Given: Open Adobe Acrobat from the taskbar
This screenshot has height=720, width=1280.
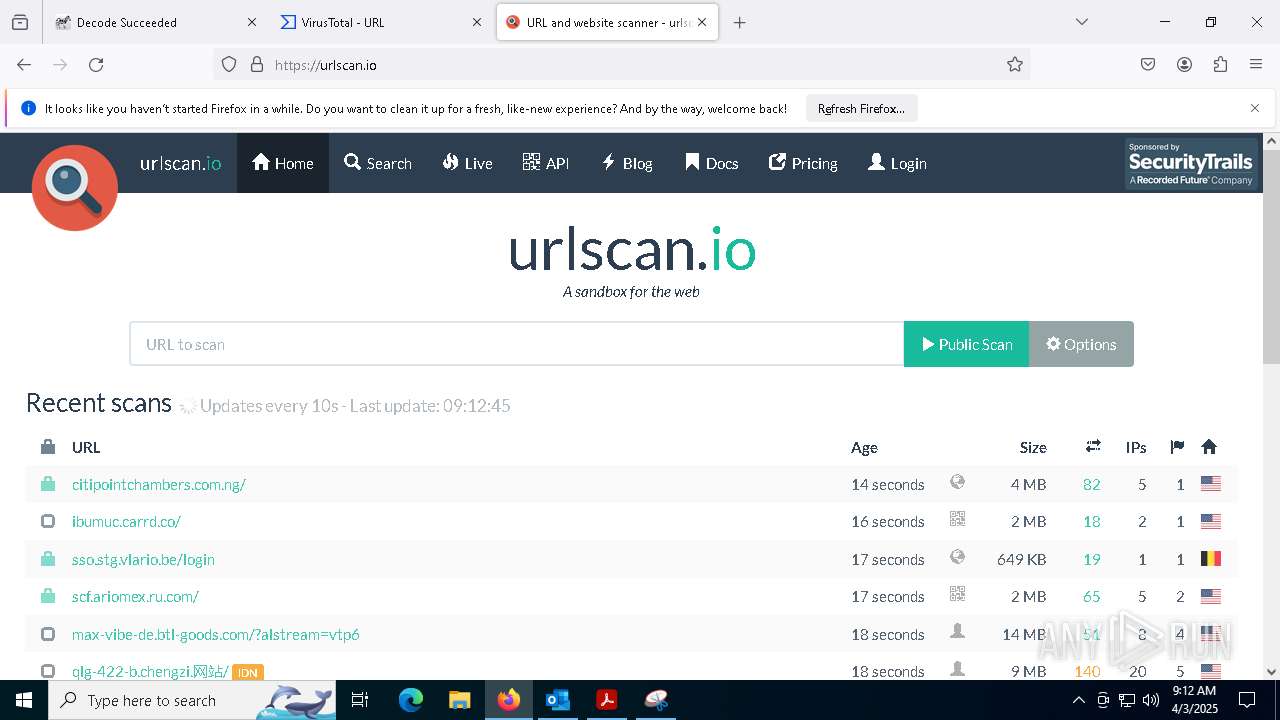Looking at the screenshot, I should pyautogui.click(x=606, y=700).
